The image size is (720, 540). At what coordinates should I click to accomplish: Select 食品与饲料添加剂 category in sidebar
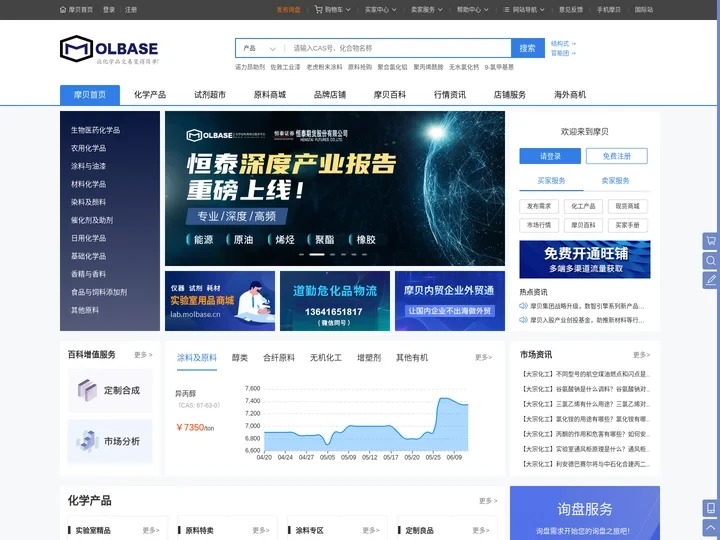pyautogui.click(x=99, y=292)
